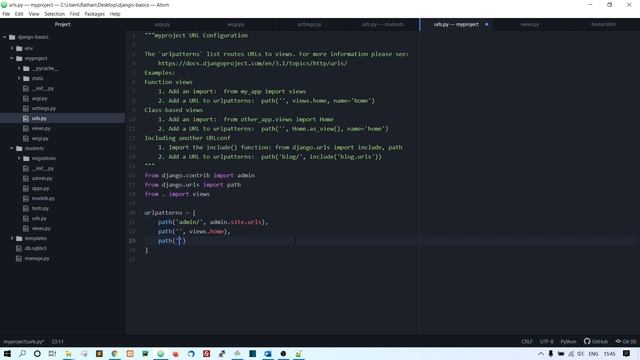Switch to settings.py tab
Viewport: 640px width, 360px height.
pos(309,24)
